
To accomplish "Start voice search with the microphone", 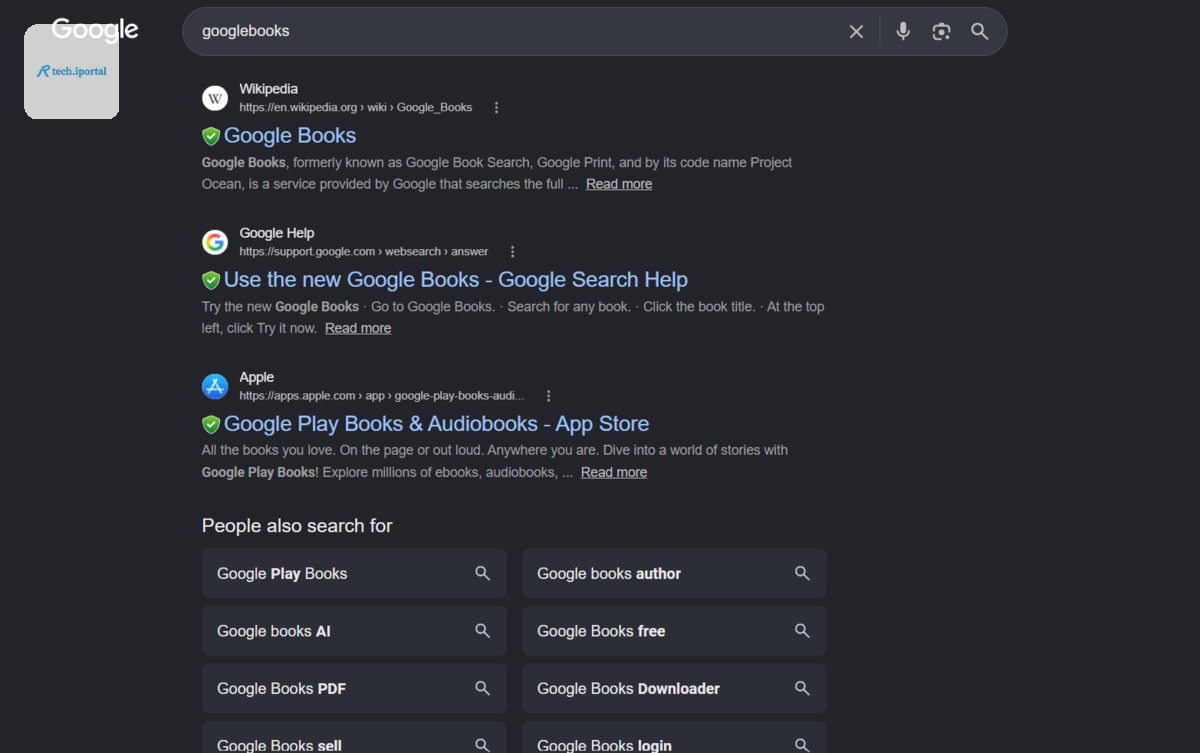I will [903, 31].
